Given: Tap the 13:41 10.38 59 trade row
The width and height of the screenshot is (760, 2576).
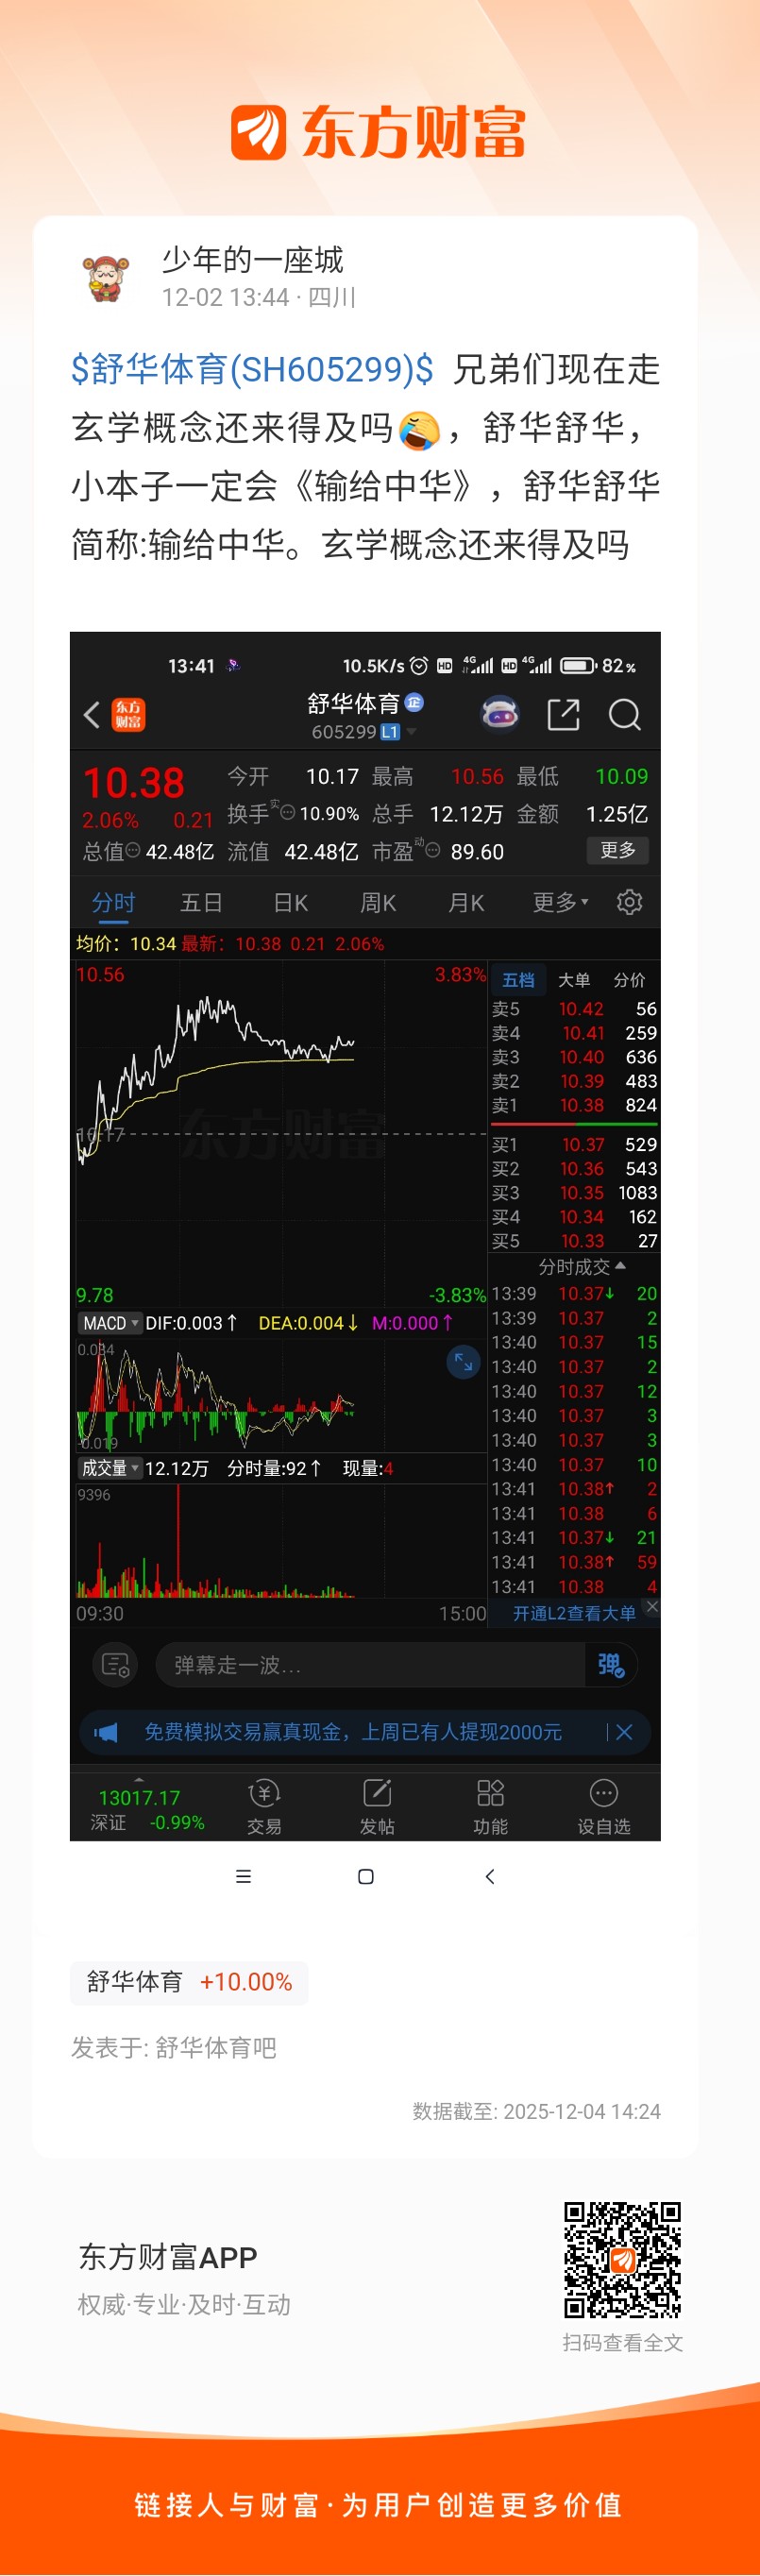Looking at the screenshot, I should (x=574, y=1562).
